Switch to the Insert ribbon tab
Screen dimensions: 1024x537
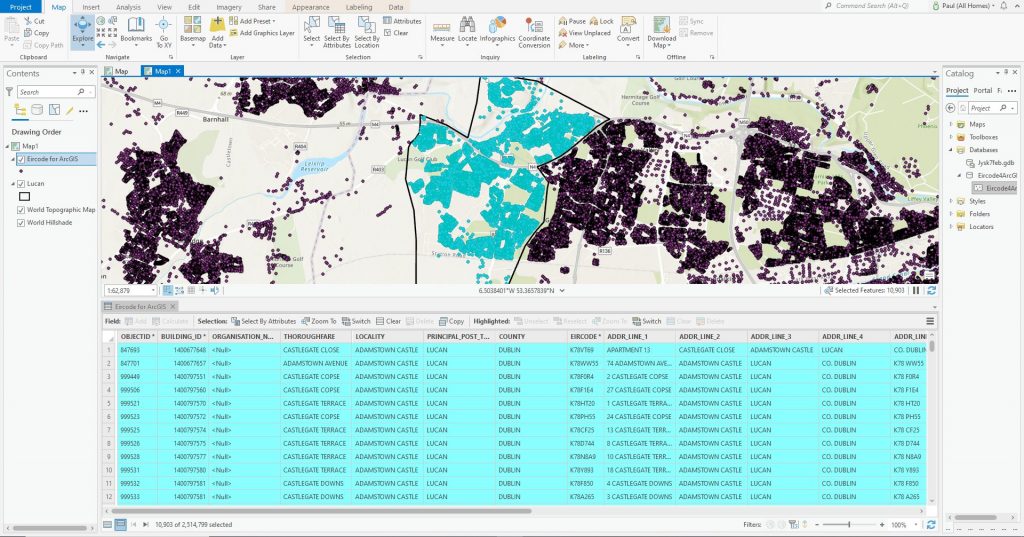point(91,7)
